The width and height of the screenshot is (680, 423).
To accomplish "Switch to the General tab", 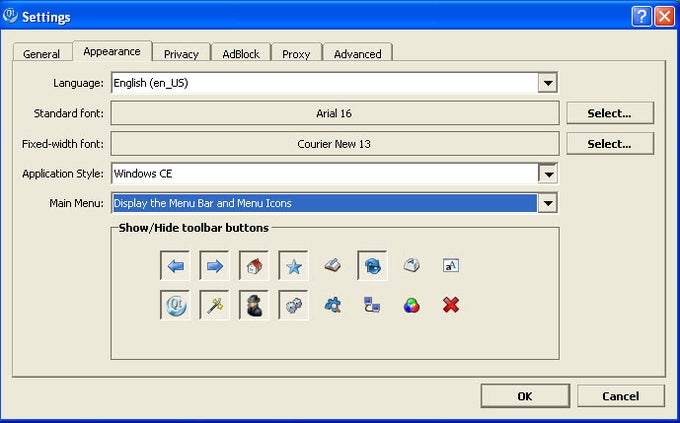I will coord(42,53).
